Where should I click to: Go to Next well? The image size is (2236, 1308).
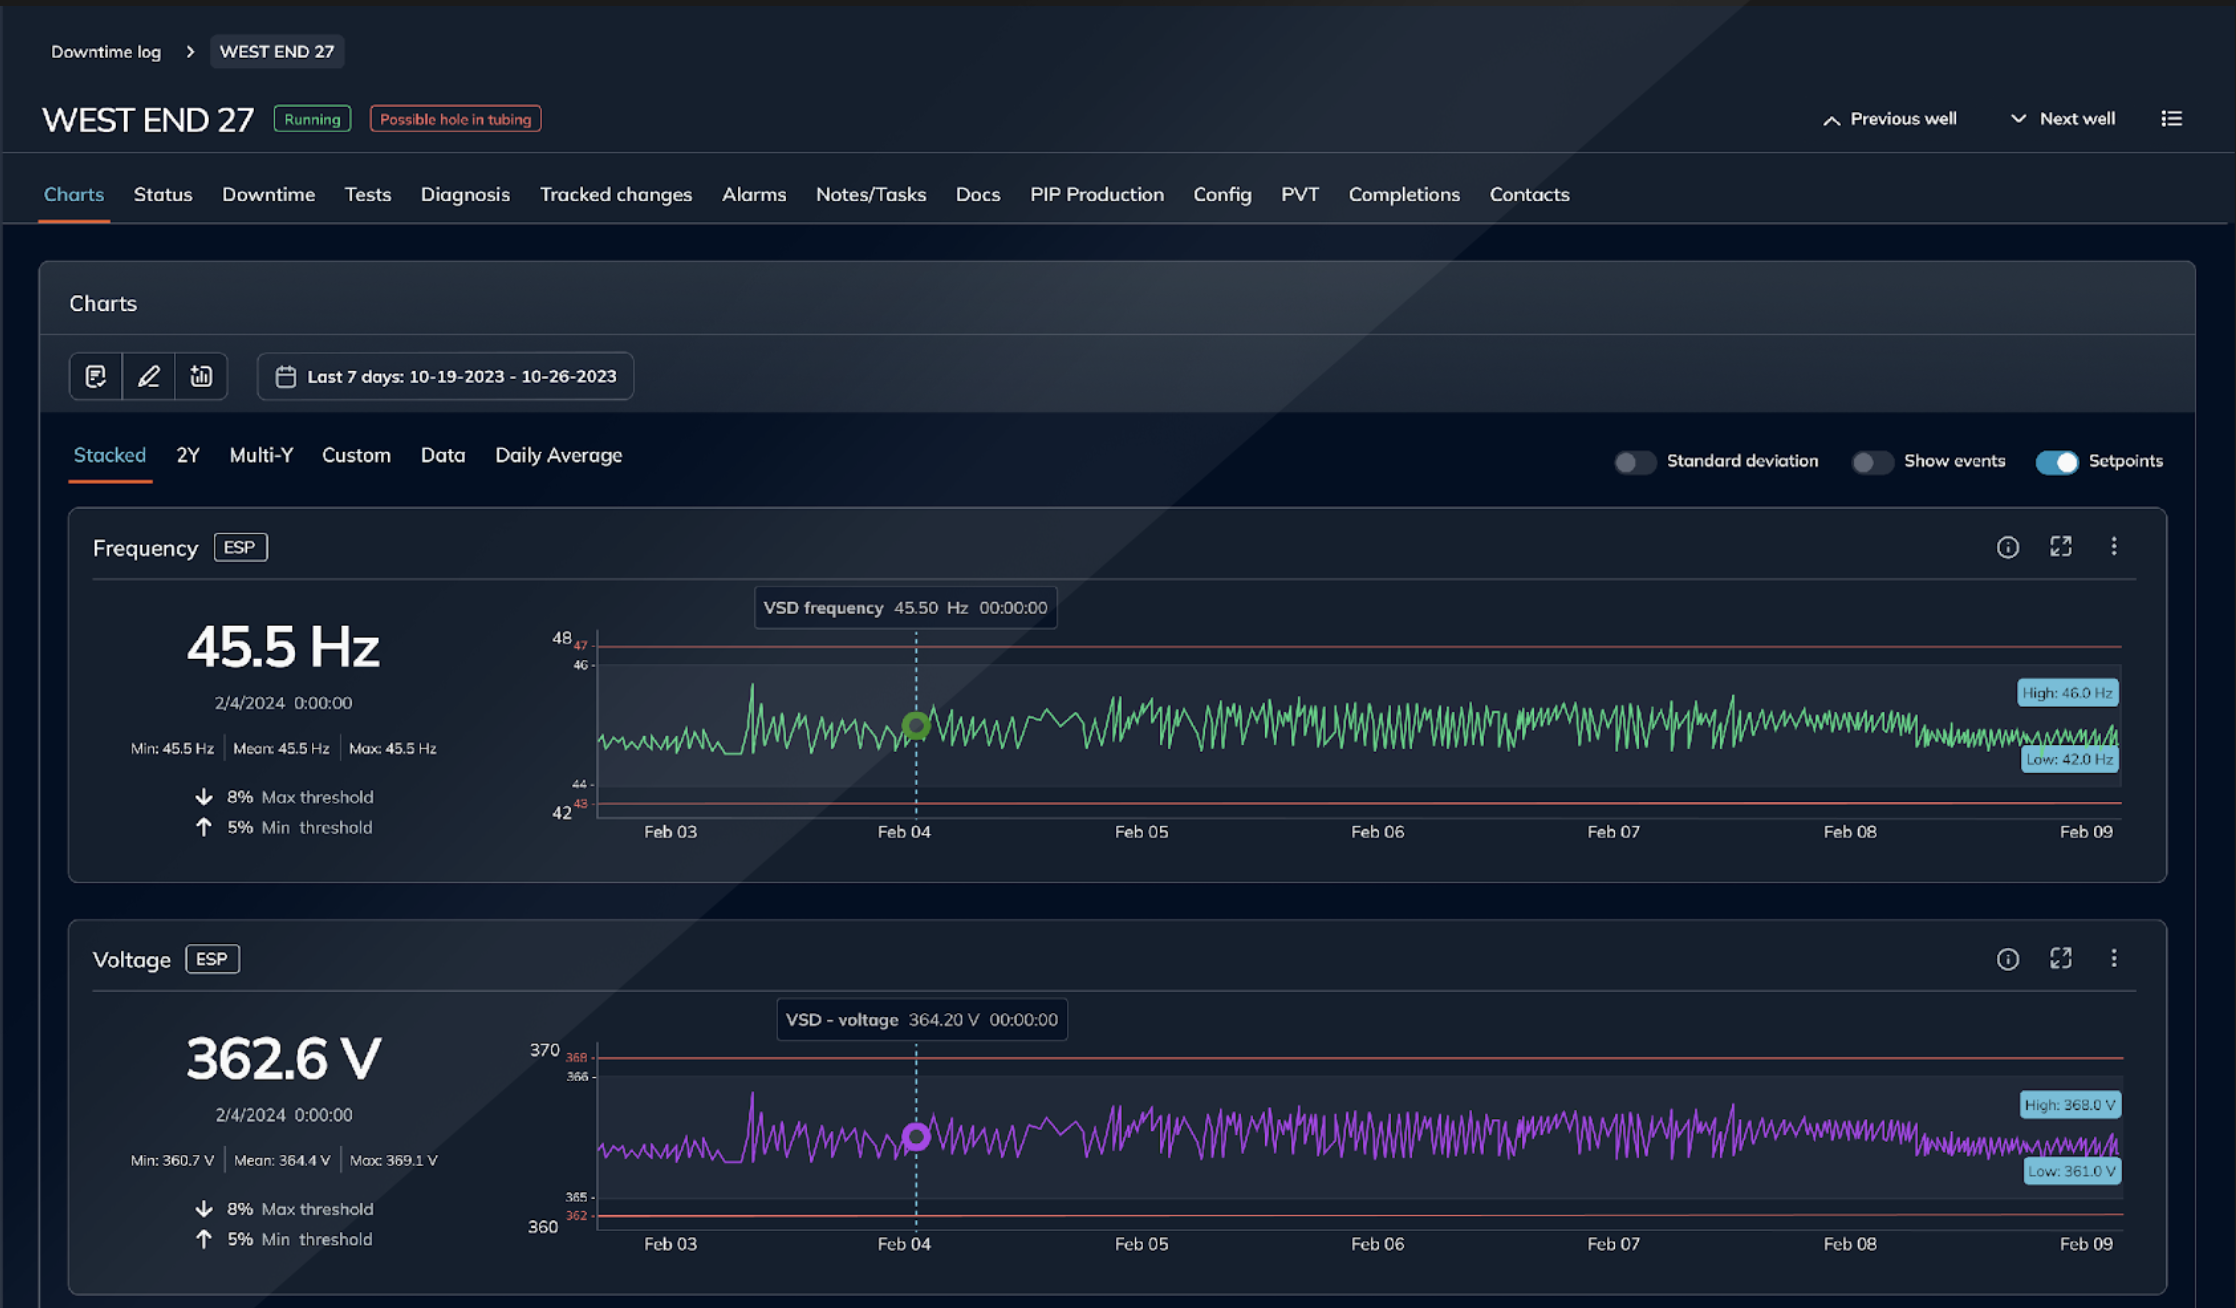click(2063, 119)
